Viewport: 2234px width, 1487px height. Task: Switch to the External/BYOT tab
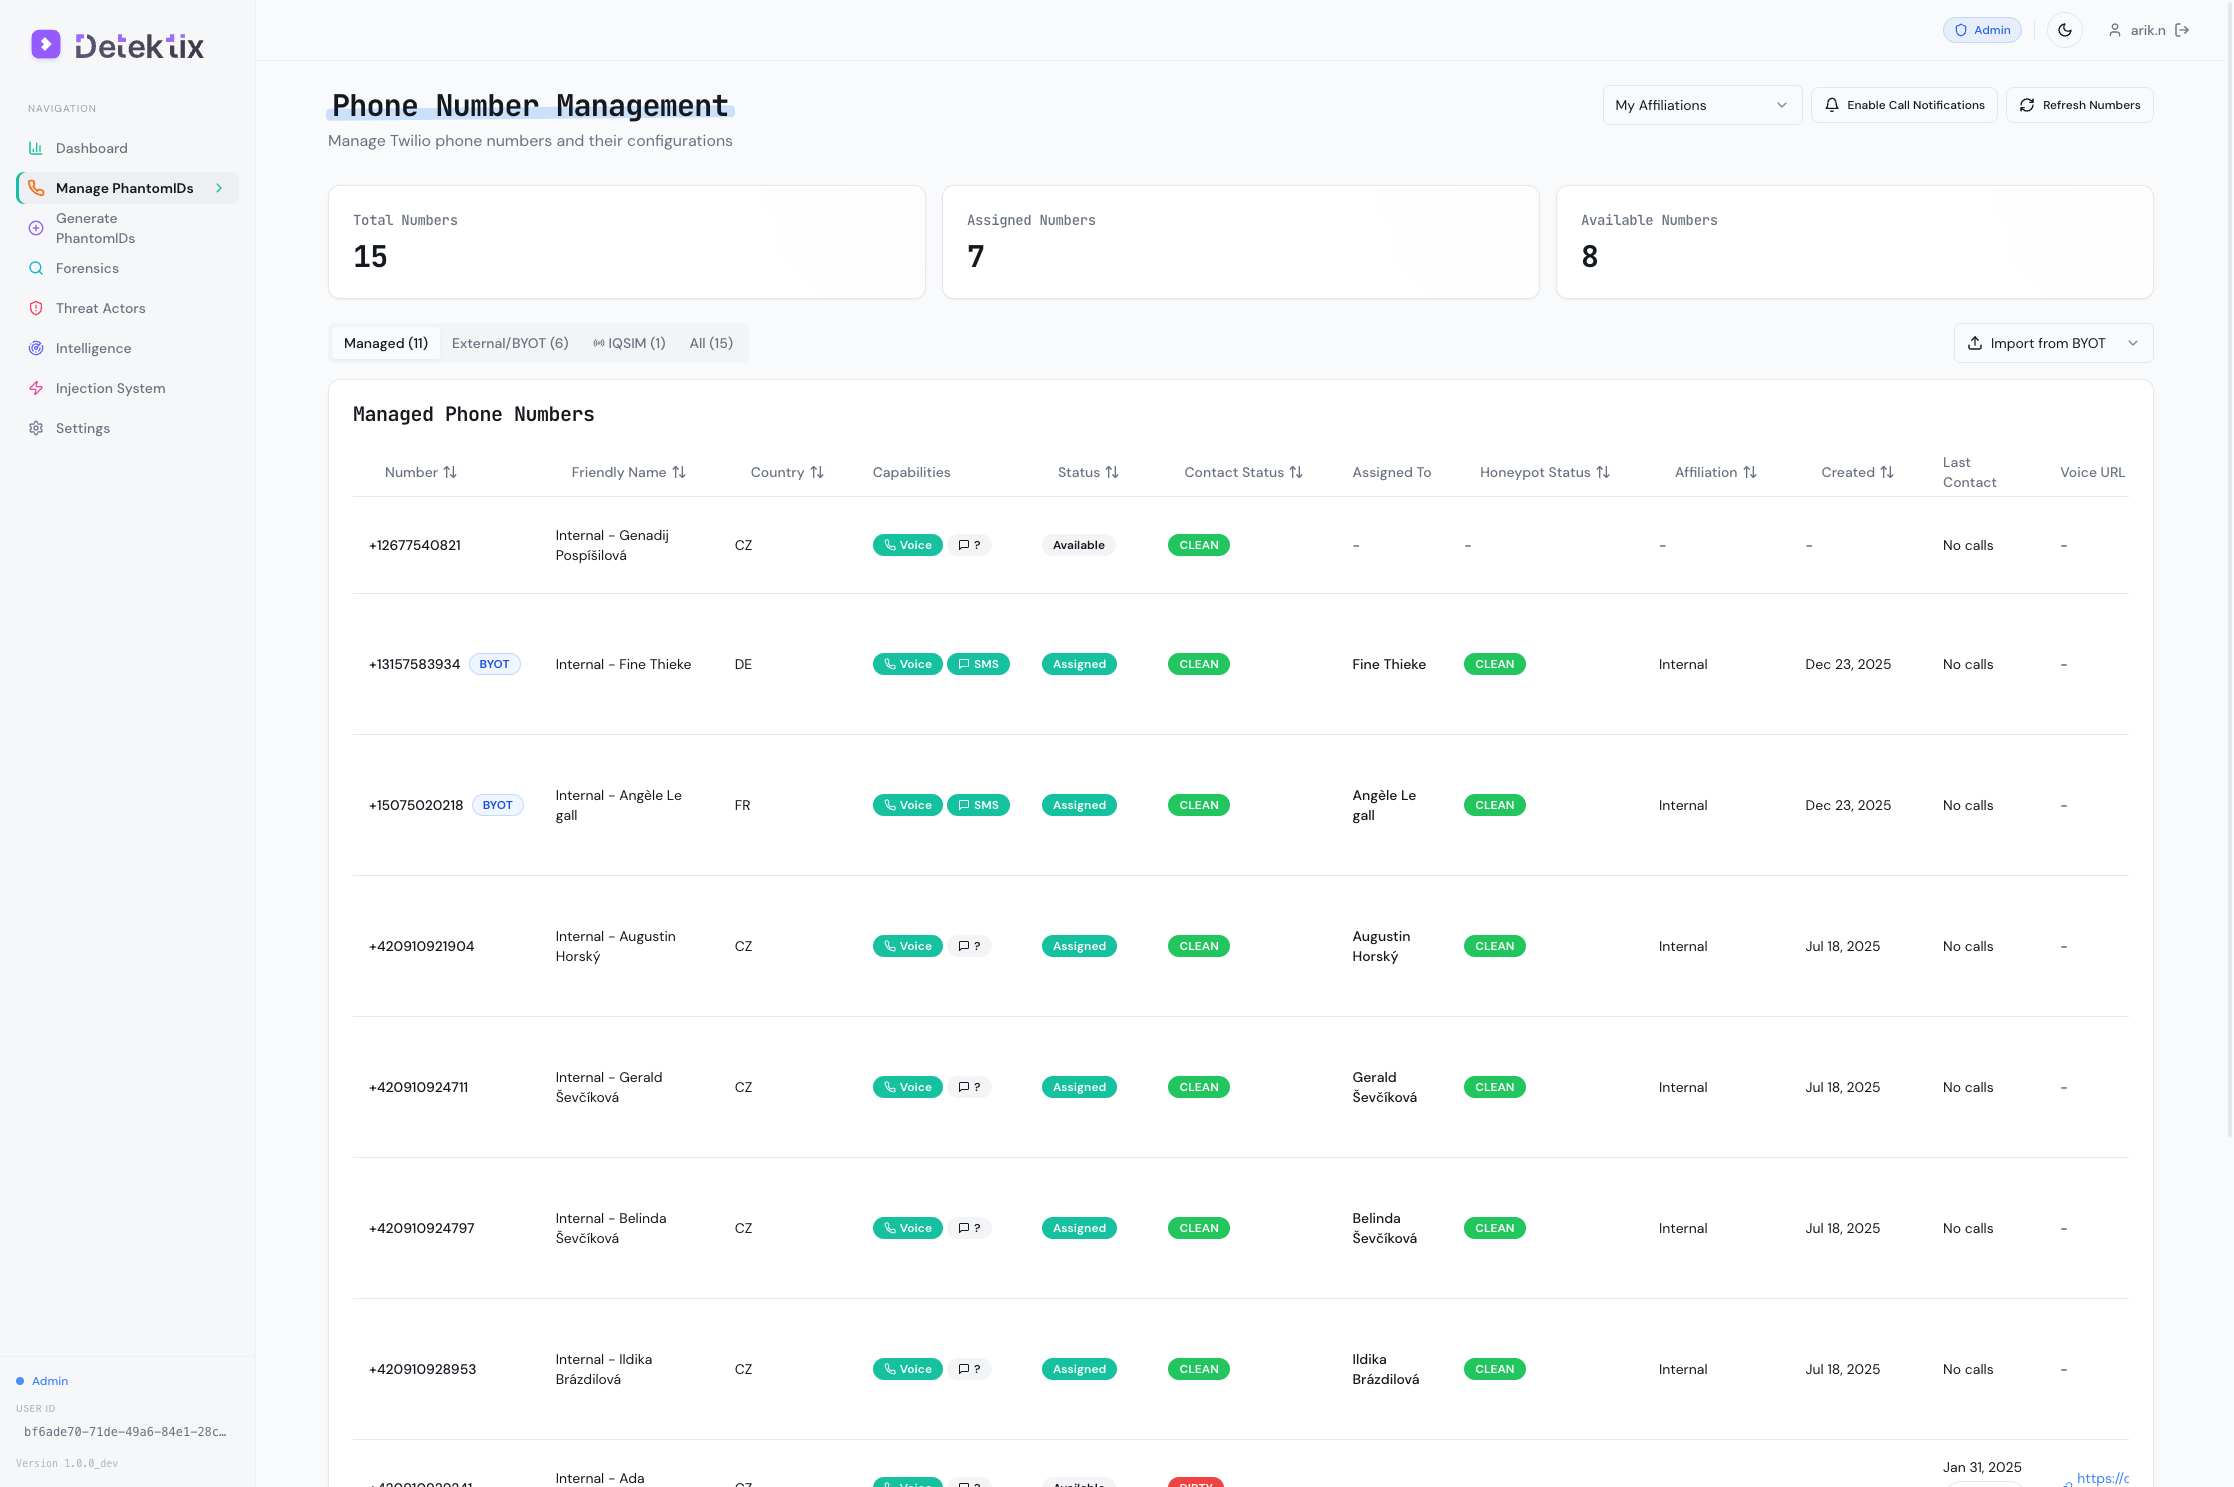[510, 343]
